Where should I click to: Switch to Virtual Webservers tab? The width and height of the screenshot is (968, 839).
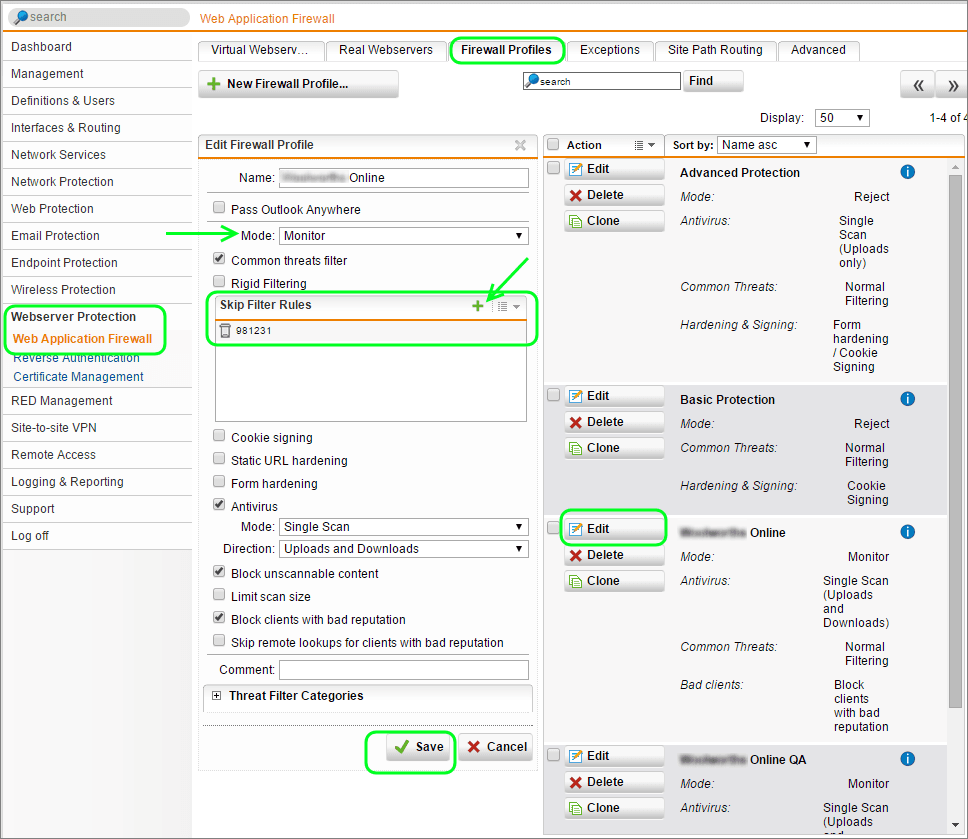[x=261, y=50]
